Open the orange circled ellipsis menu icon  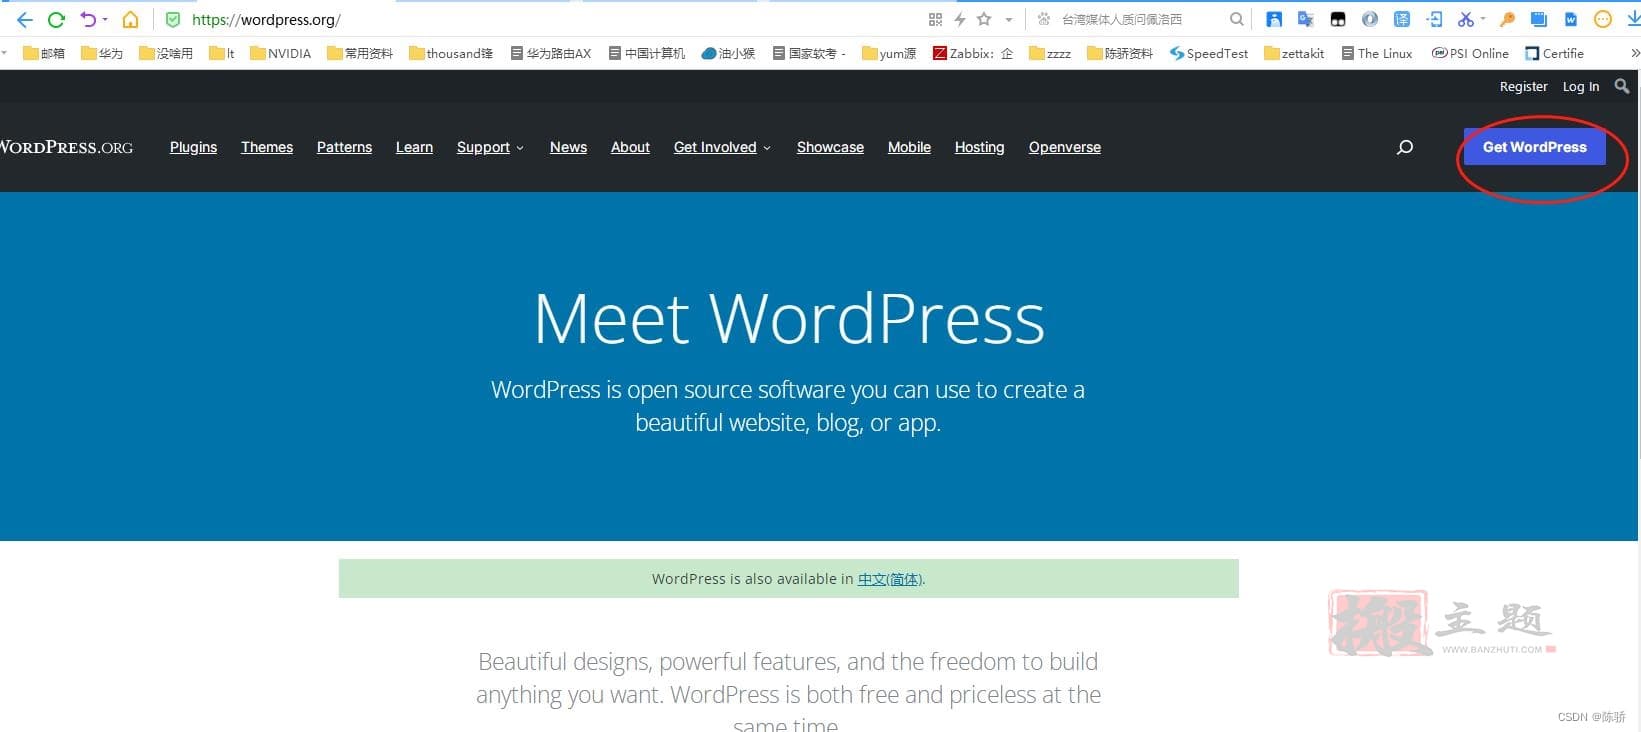1603,19
